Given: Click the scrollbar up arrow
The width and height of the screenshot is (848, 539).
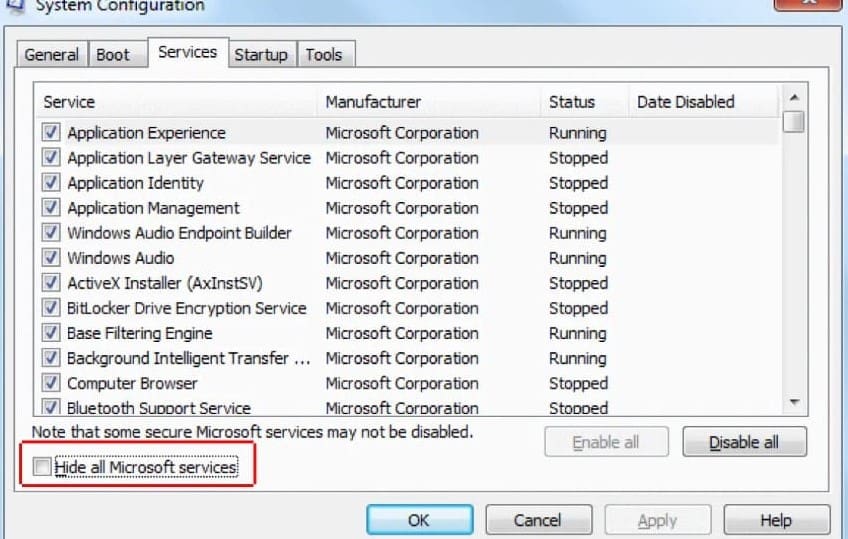Looking at the screenshot, I should pos(794,97).
